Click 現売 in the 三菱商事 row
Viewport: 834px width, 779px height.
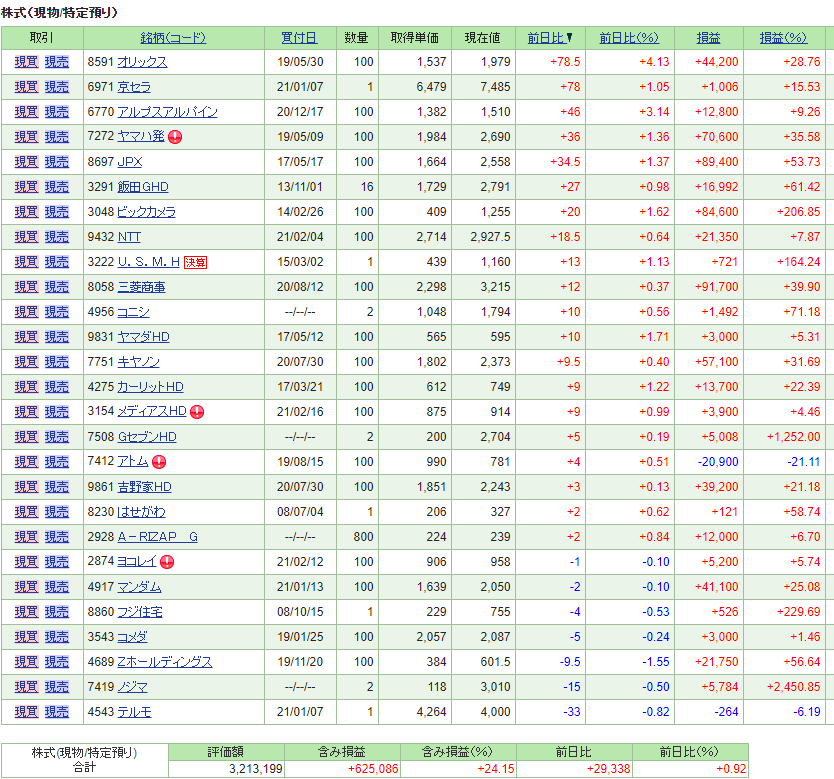tap(57, 287)
